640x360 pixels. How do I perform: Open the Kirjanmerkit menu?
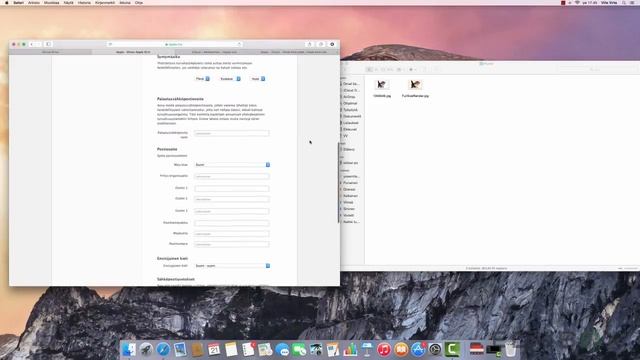point(105,2)
